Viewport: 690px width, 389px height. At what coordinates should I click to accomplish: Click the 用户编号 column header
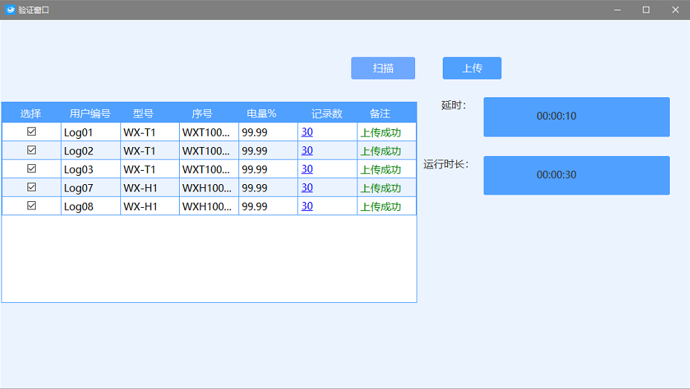pyautogui.click(x=90, y=114)
